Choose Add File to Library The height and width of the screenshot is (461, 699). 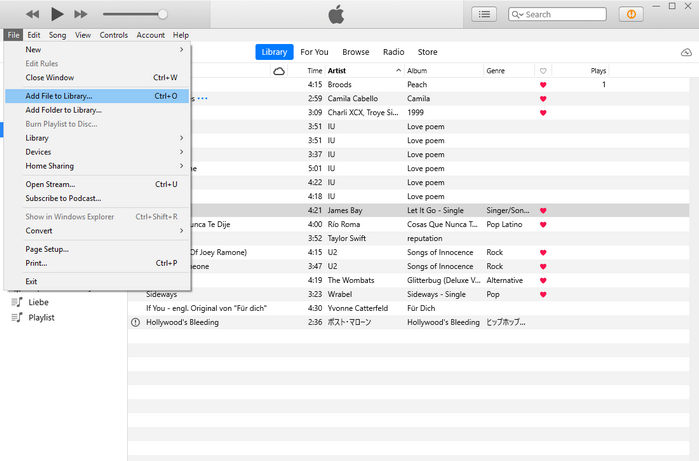97,96
